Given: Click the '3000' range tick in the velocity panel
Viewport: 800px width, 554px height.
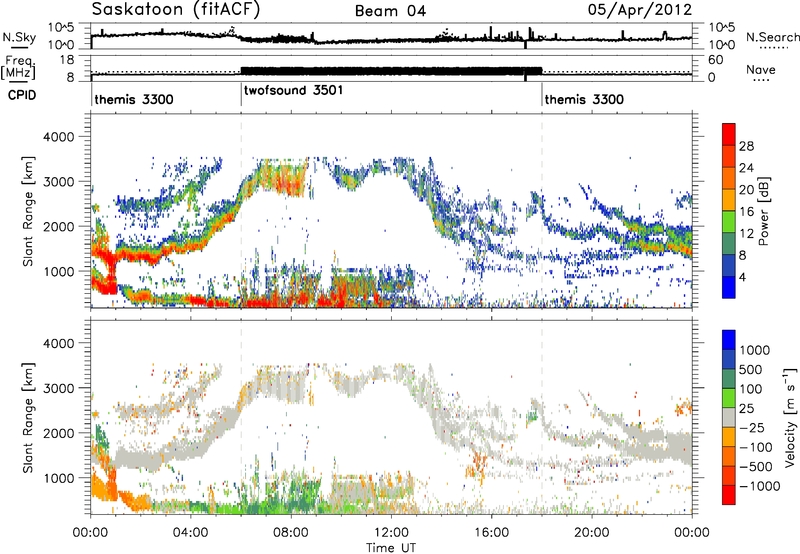Looking at the screenshot, I should [58, 388].
